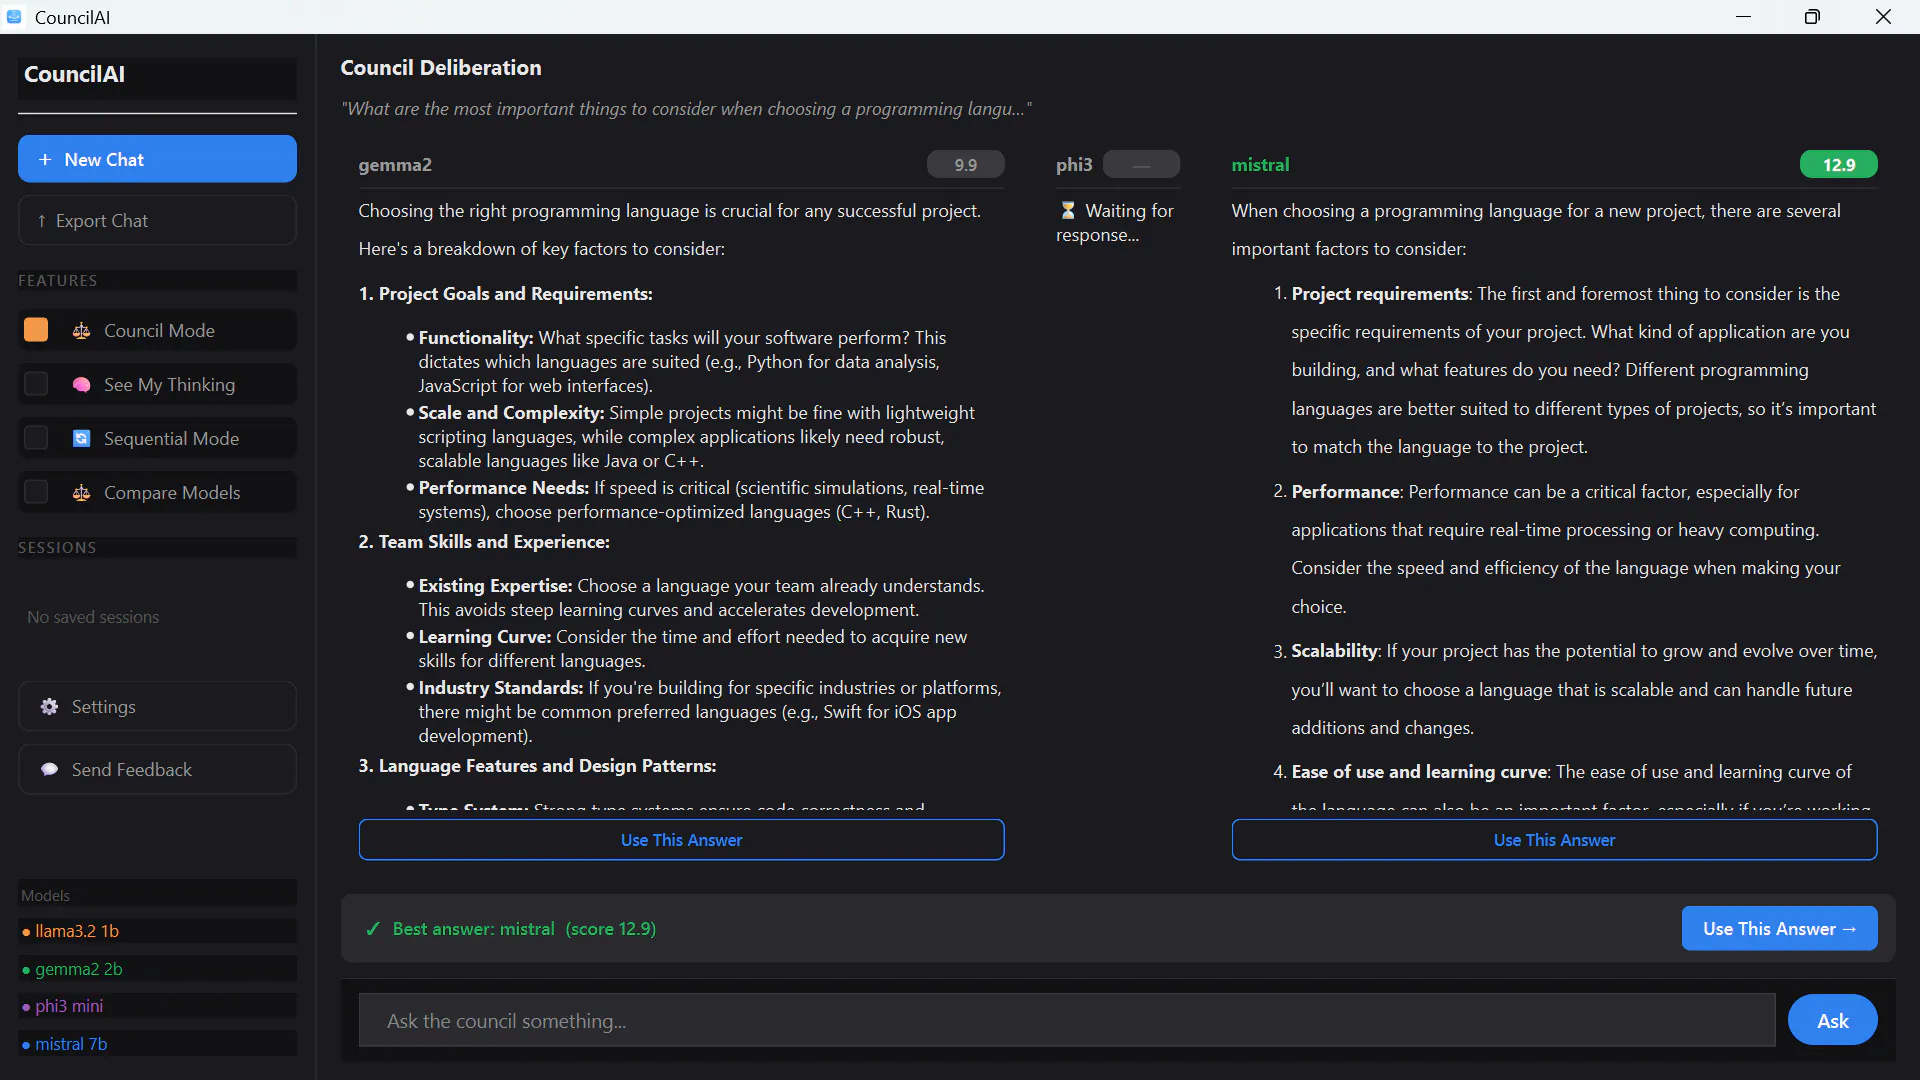1920x1080 pixels.
Task: Use This Answer under mistral response
Action: click(1554, 840)
